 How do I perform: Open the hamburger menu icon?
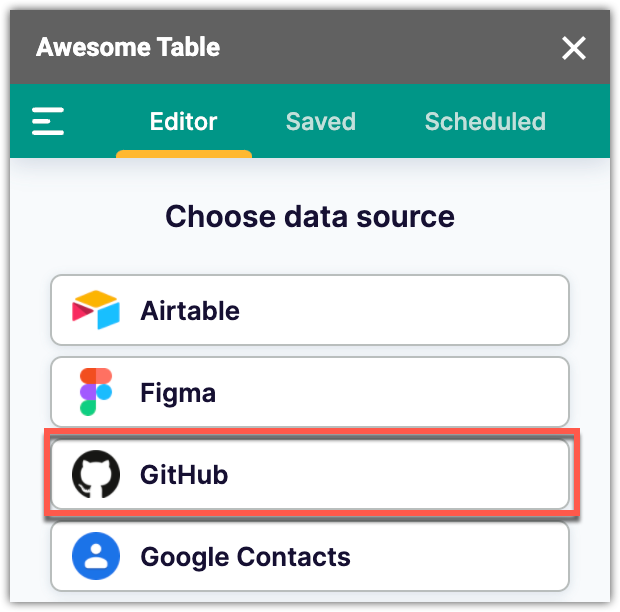point(48,122)
